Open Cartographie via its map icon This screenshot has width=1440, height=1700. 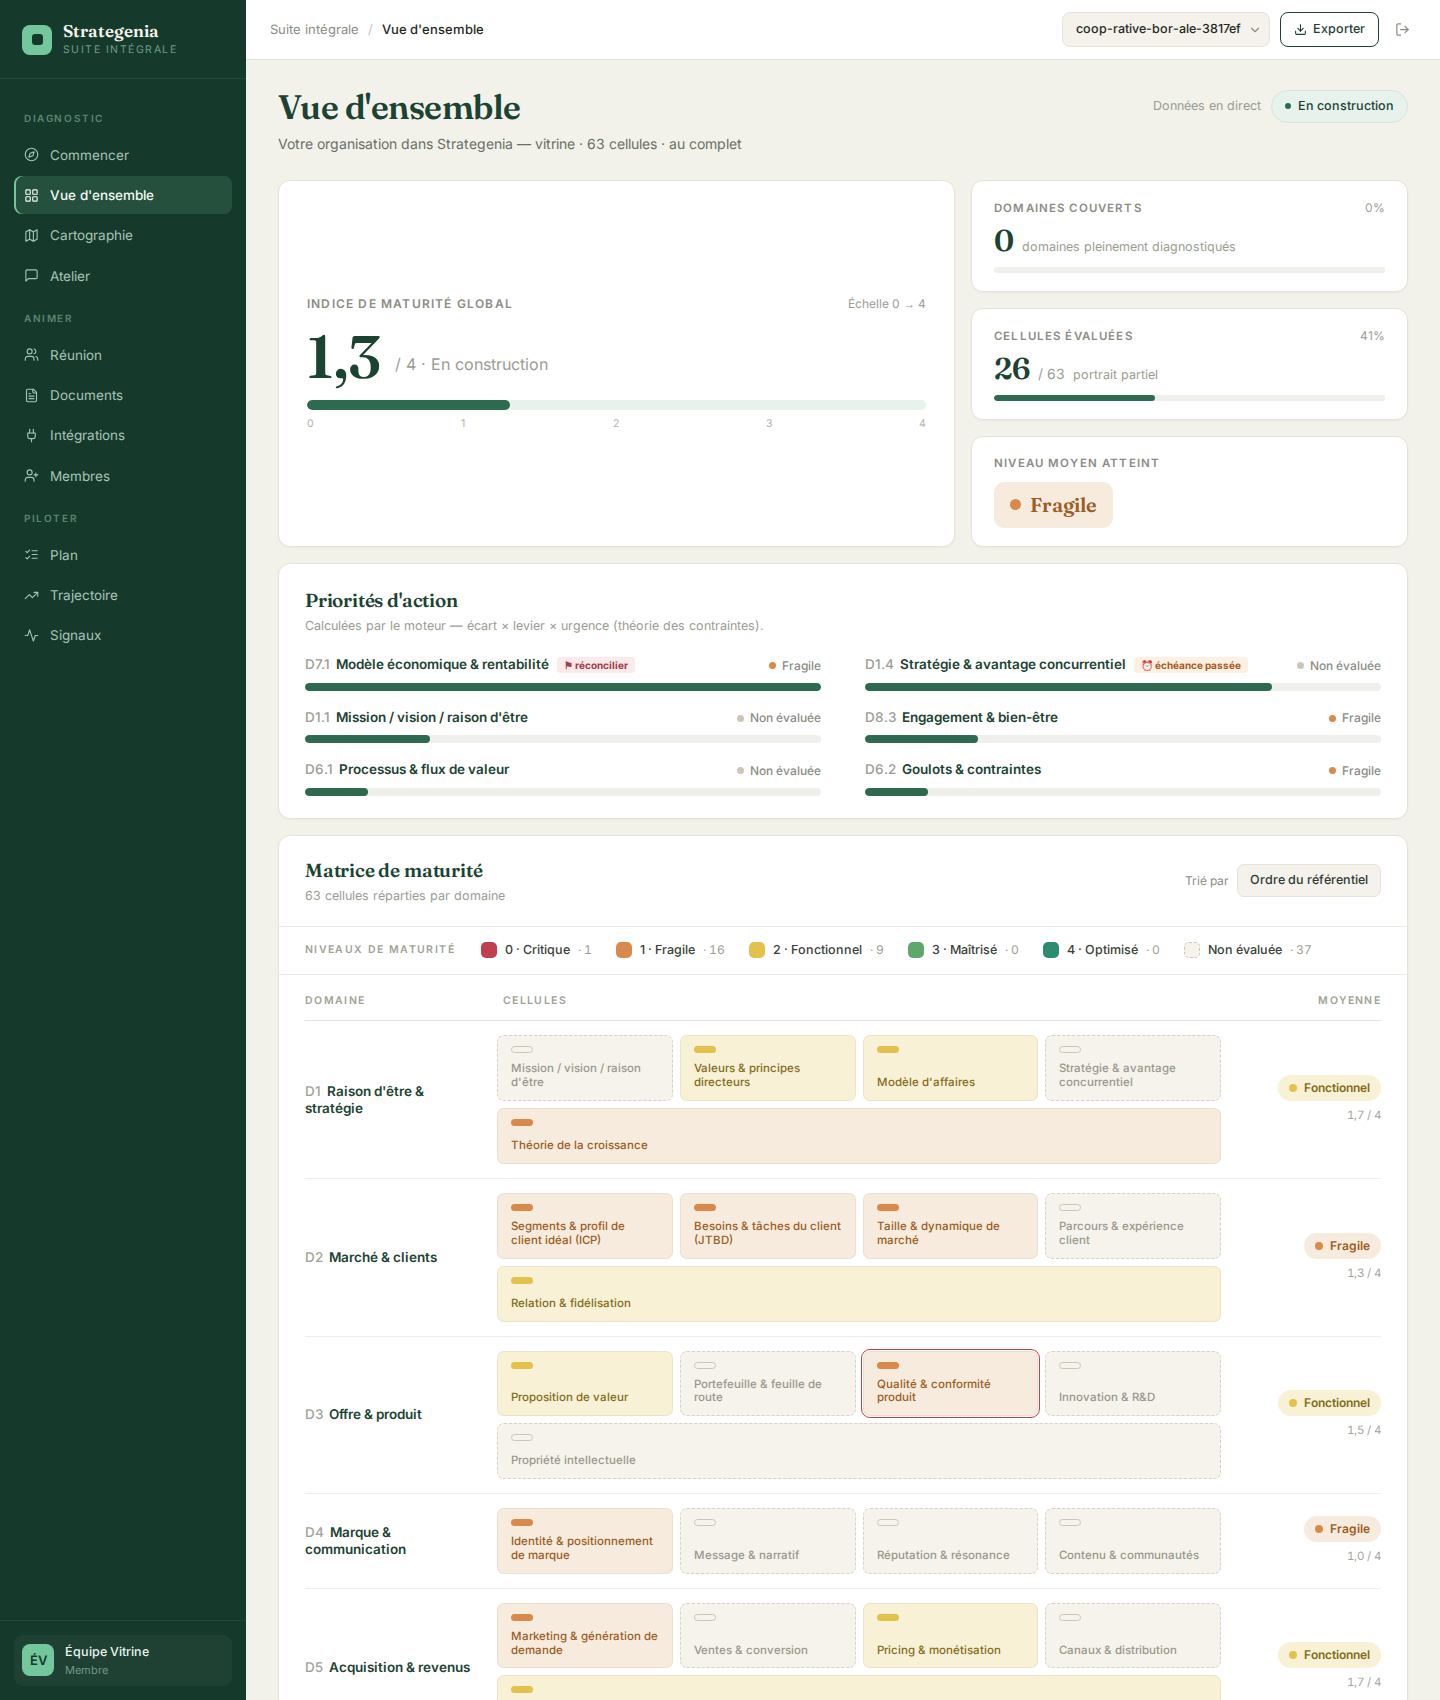[x=32, y=235]
